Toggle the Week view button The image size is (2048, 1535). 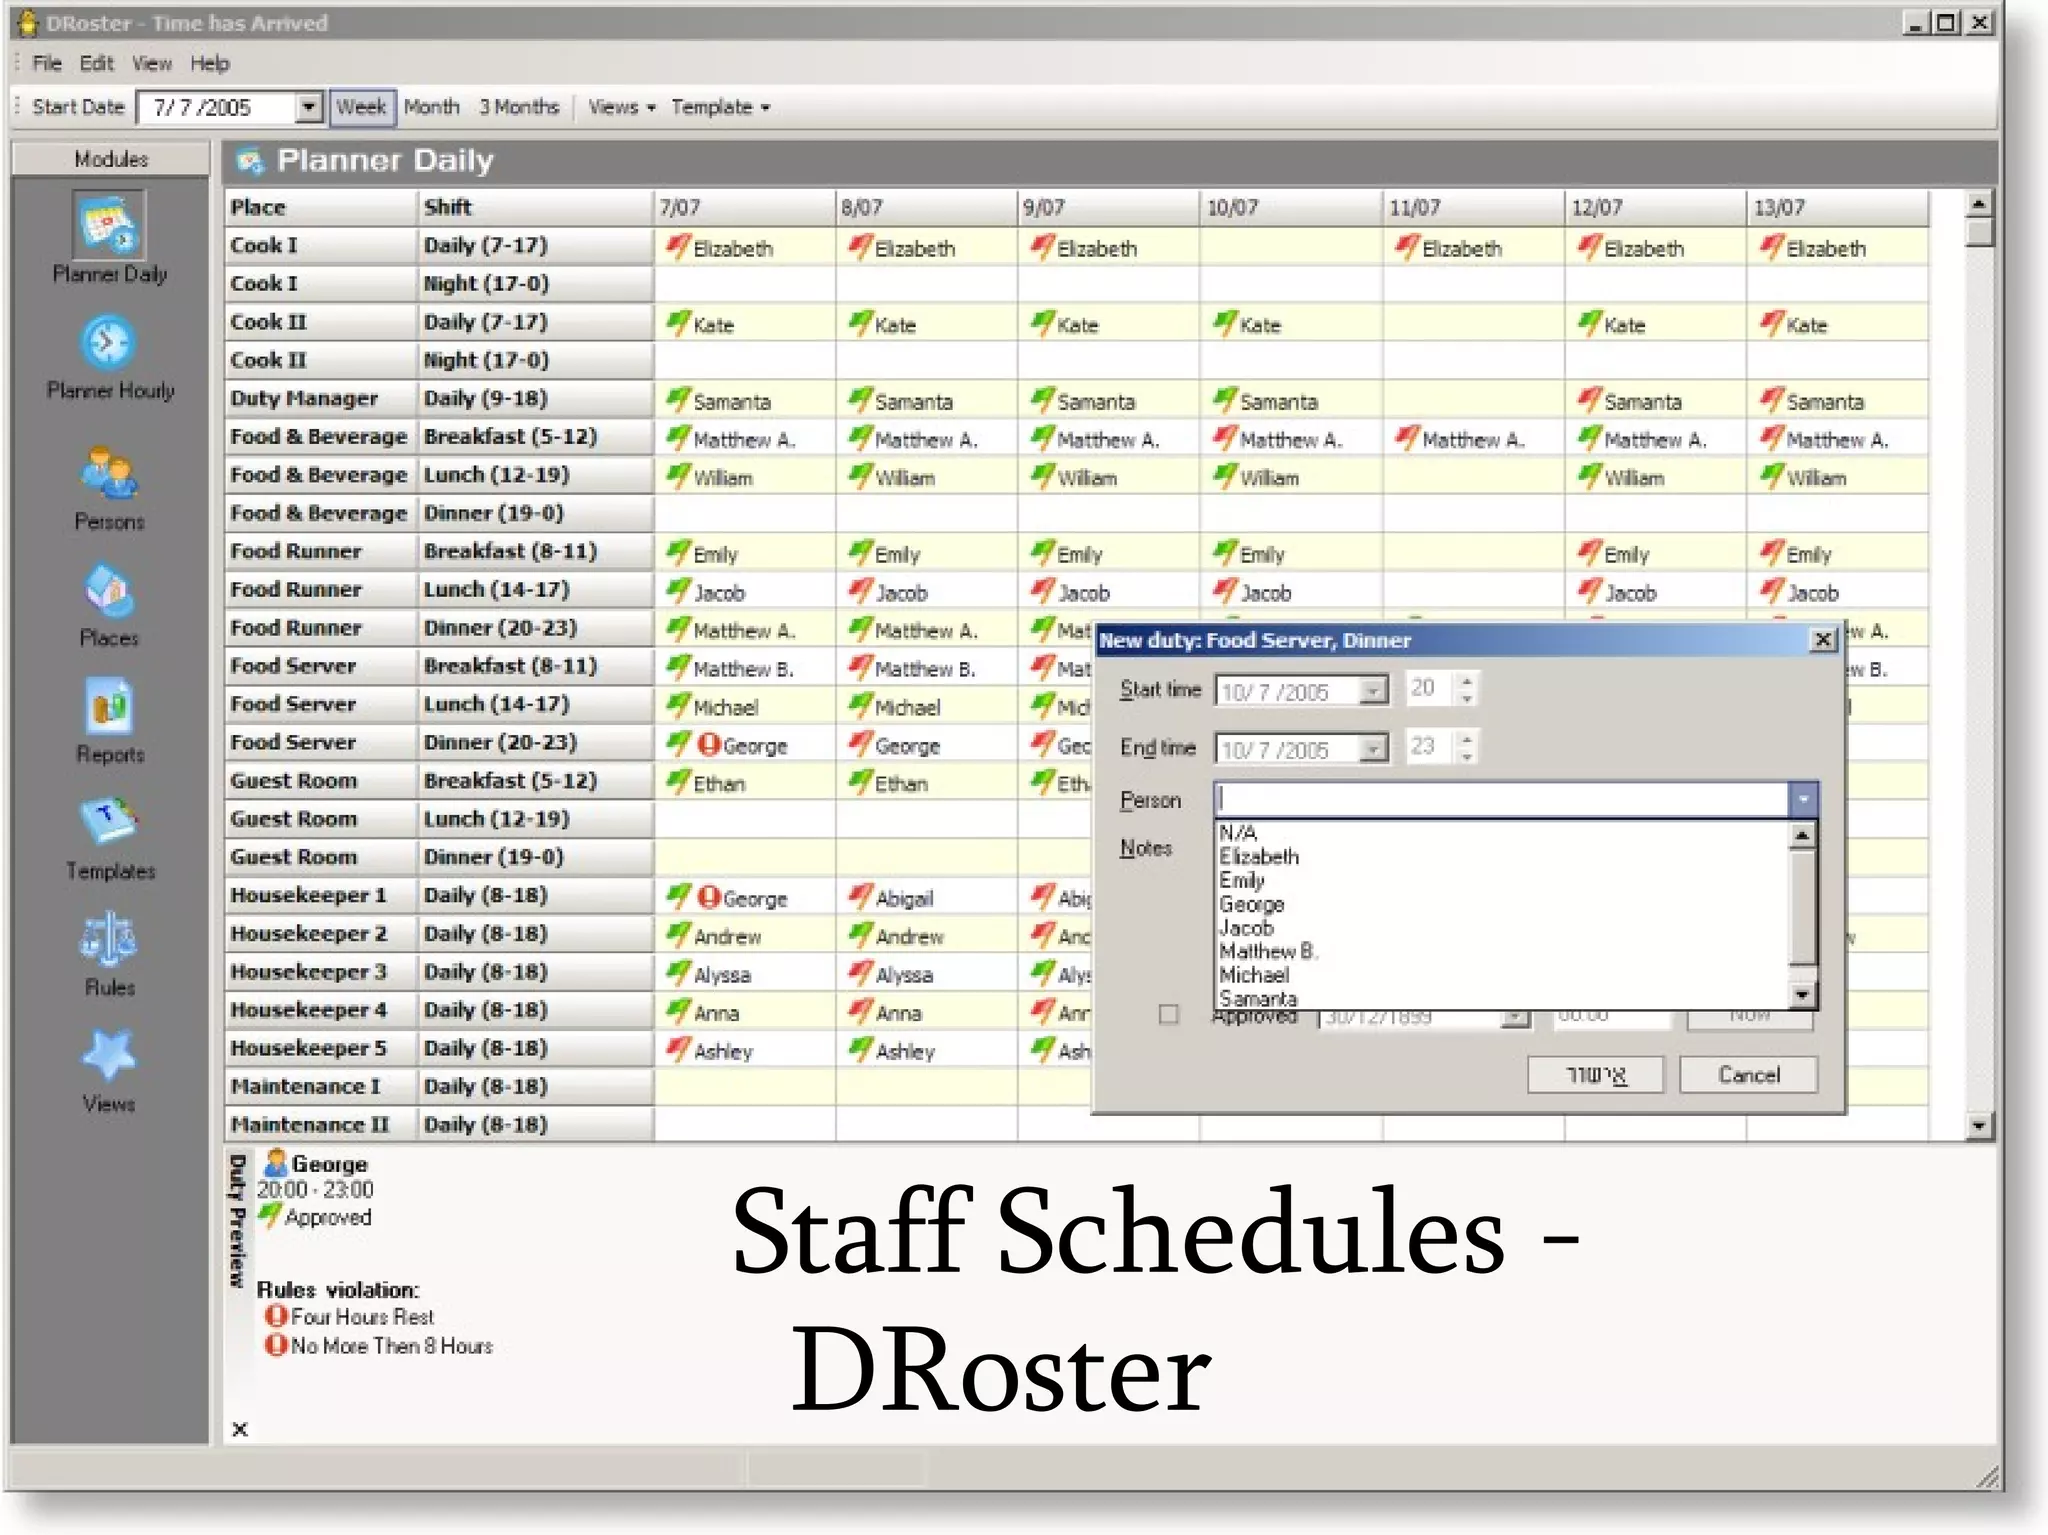pos(361,107)
